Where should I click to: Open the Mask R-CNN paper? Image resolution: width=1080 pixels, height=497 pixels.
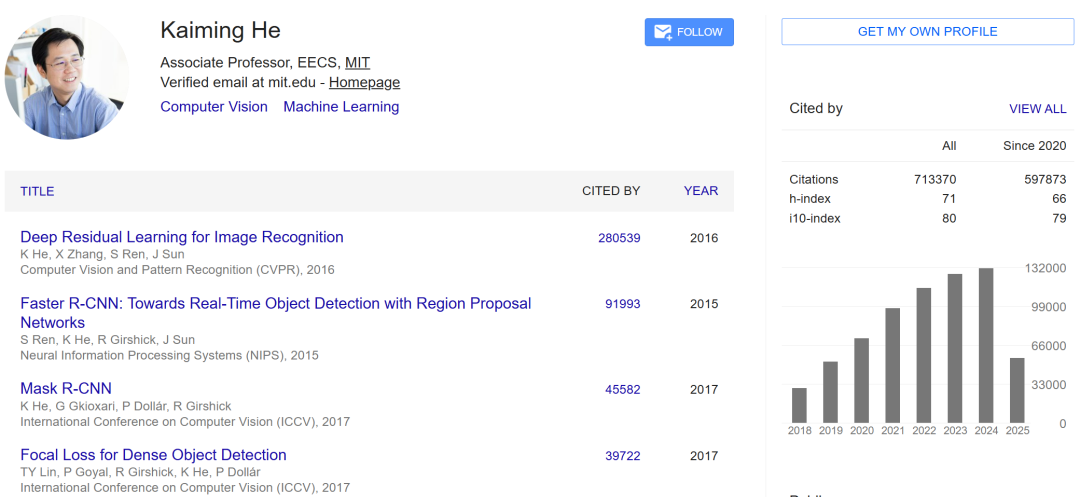tap(65, 388)
